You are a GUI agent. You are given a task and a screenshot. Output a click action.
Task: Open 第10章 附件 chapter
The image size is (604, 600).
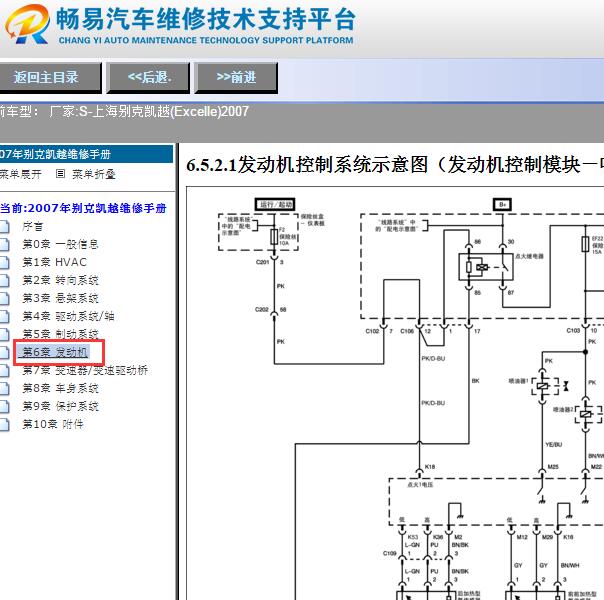point(52,424)
